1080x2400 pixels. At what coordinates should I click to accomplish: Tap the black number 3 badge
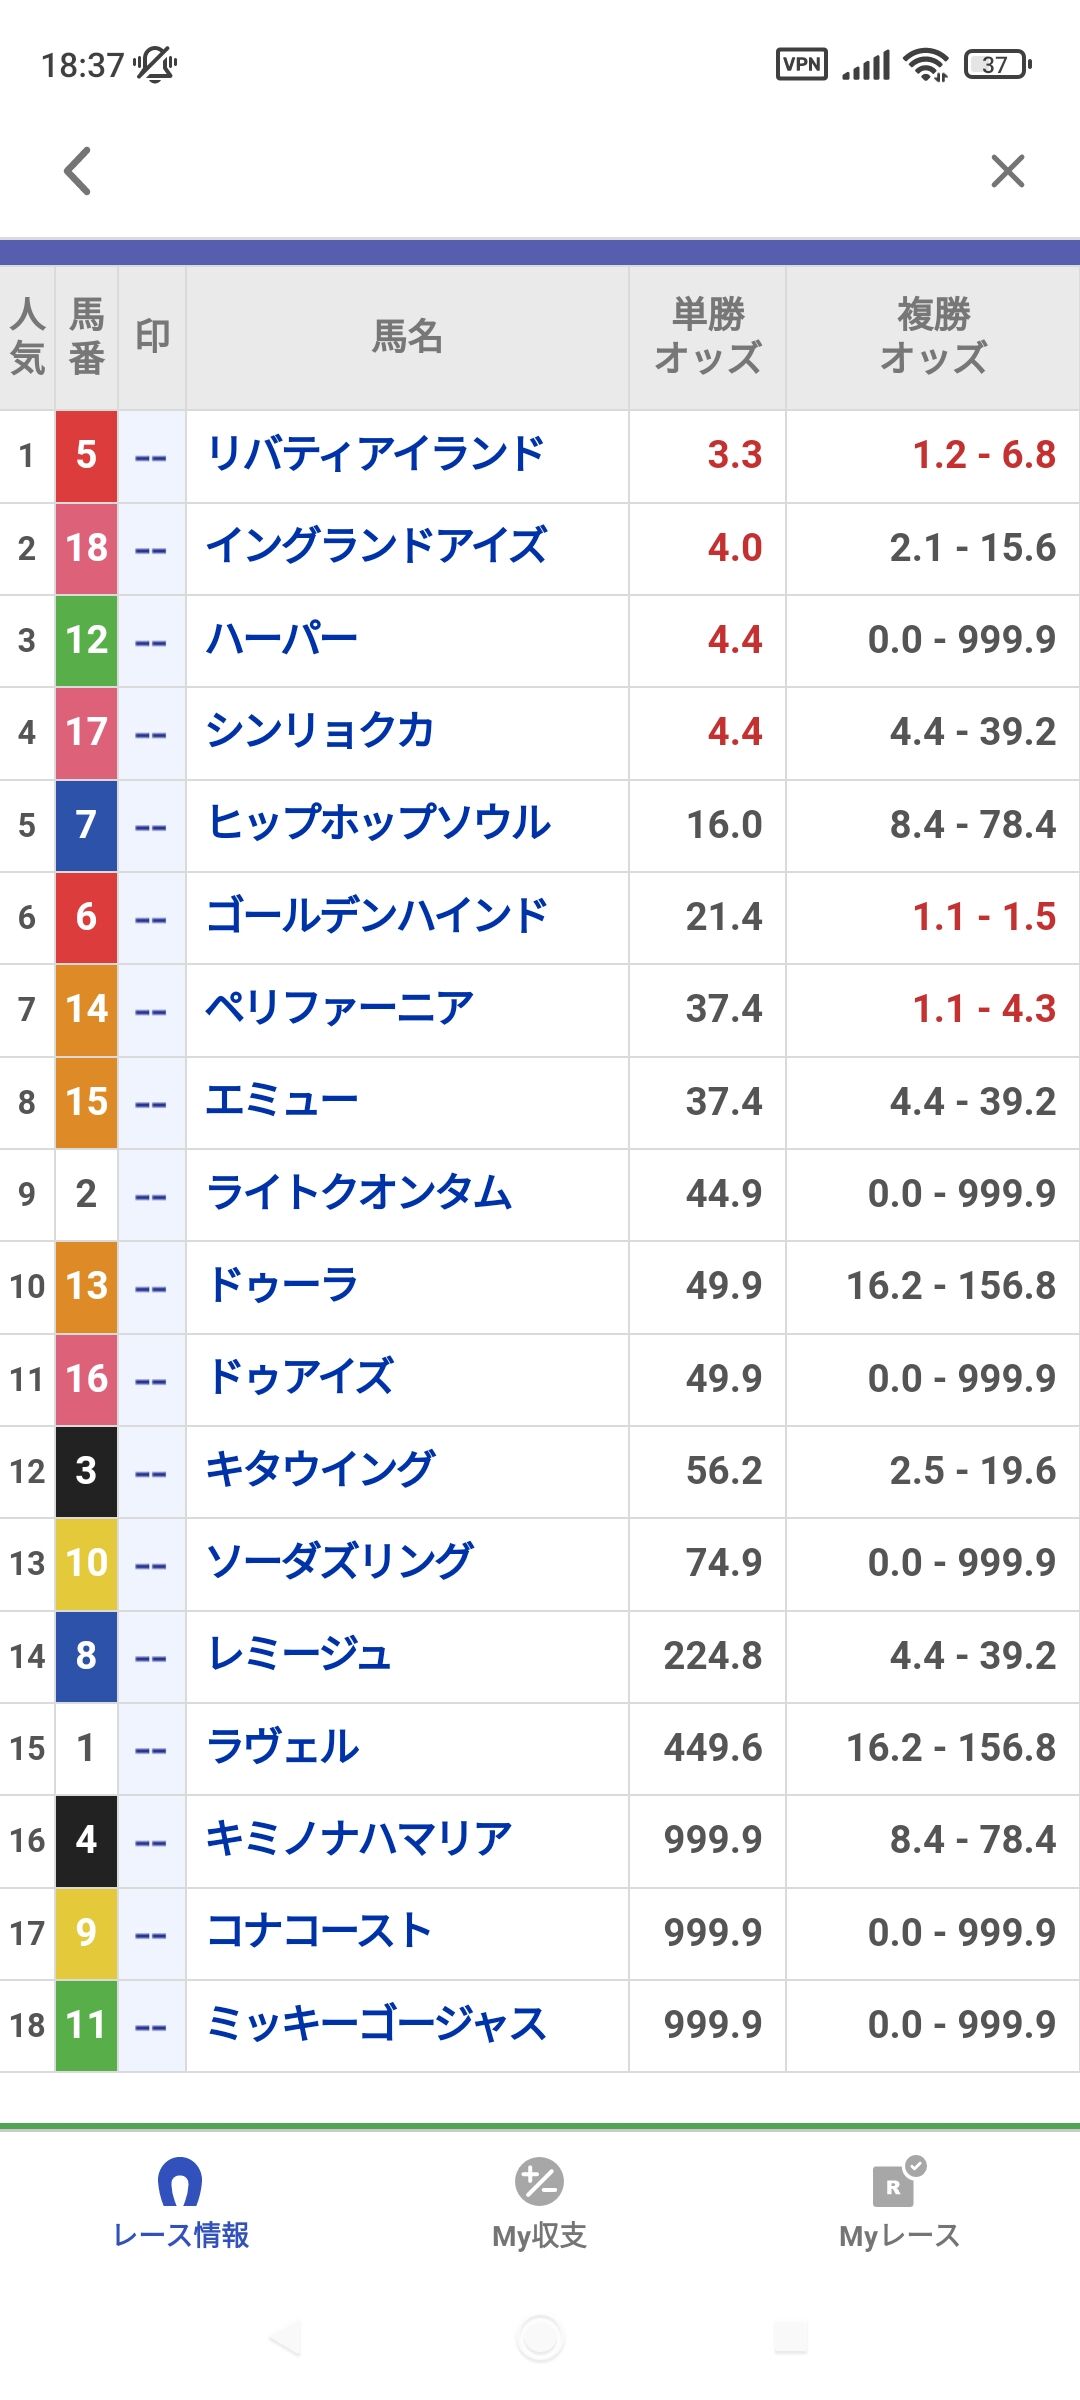pos(86,1471)
